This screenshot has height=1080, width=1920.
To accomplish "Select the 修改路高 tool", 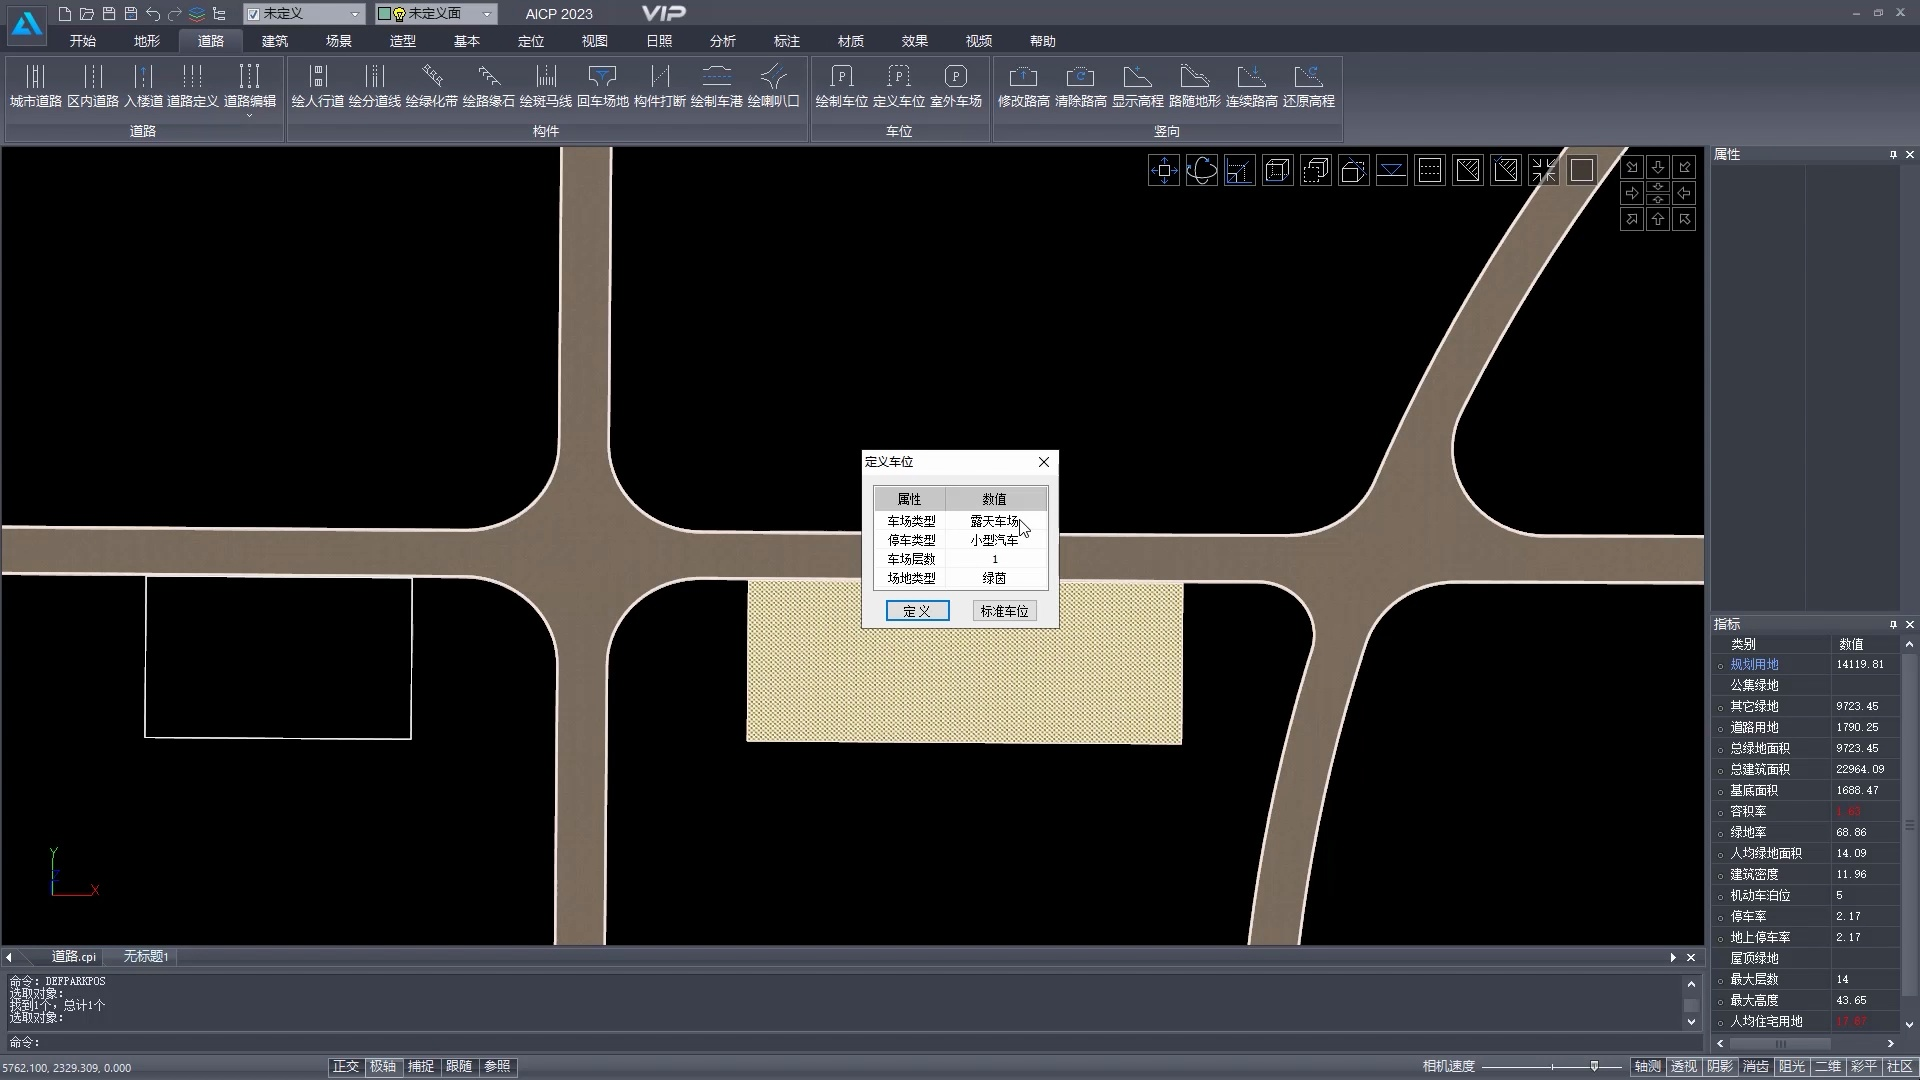I will 1024,86.
